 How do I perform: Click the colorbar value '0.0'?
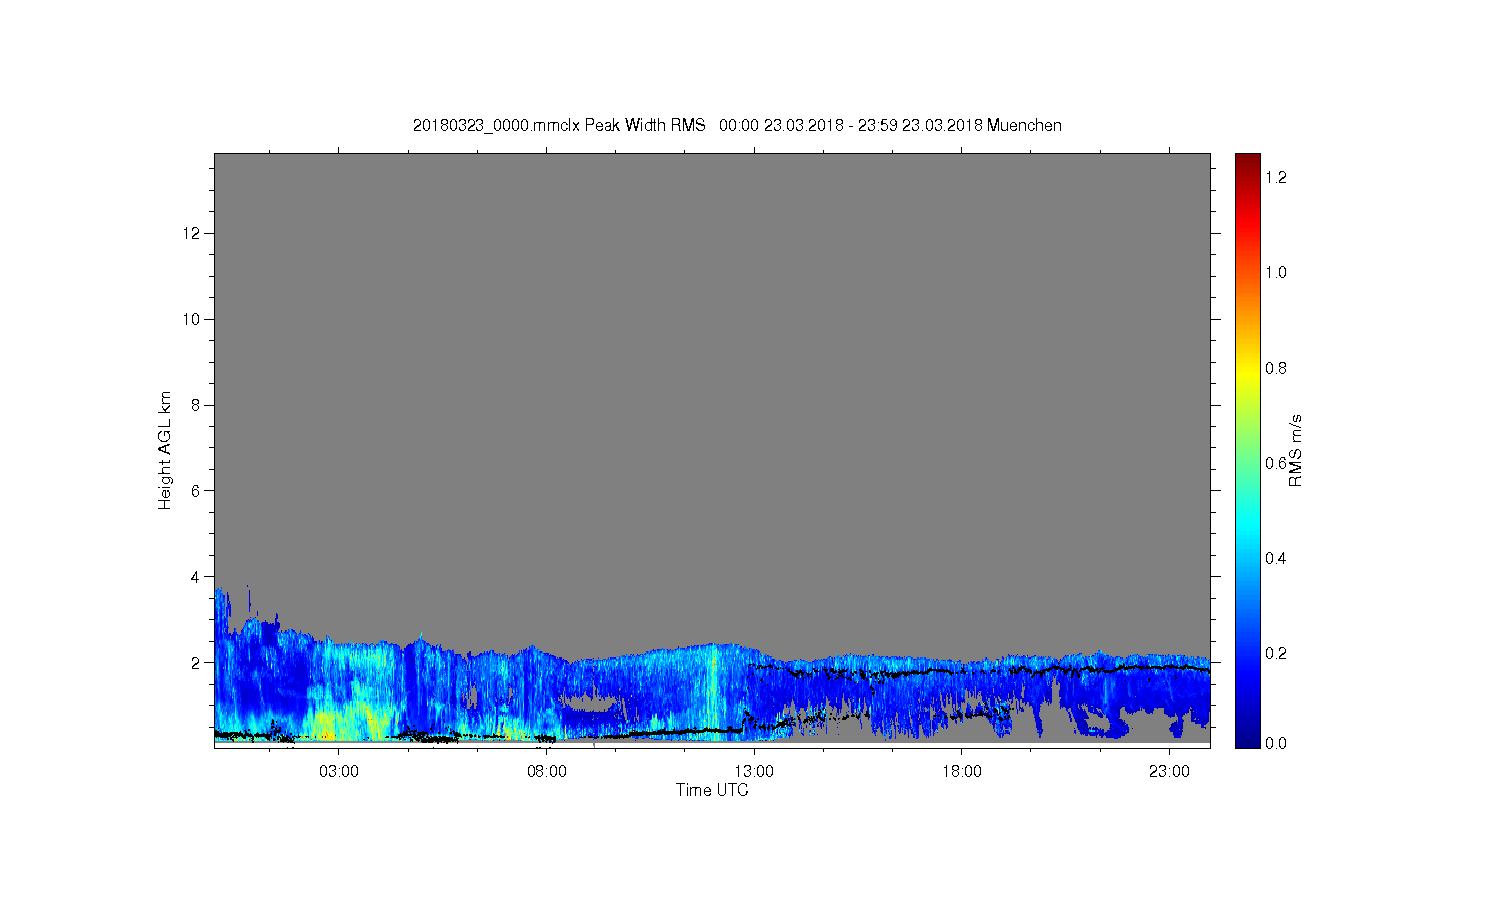[x=1276, y=743]
